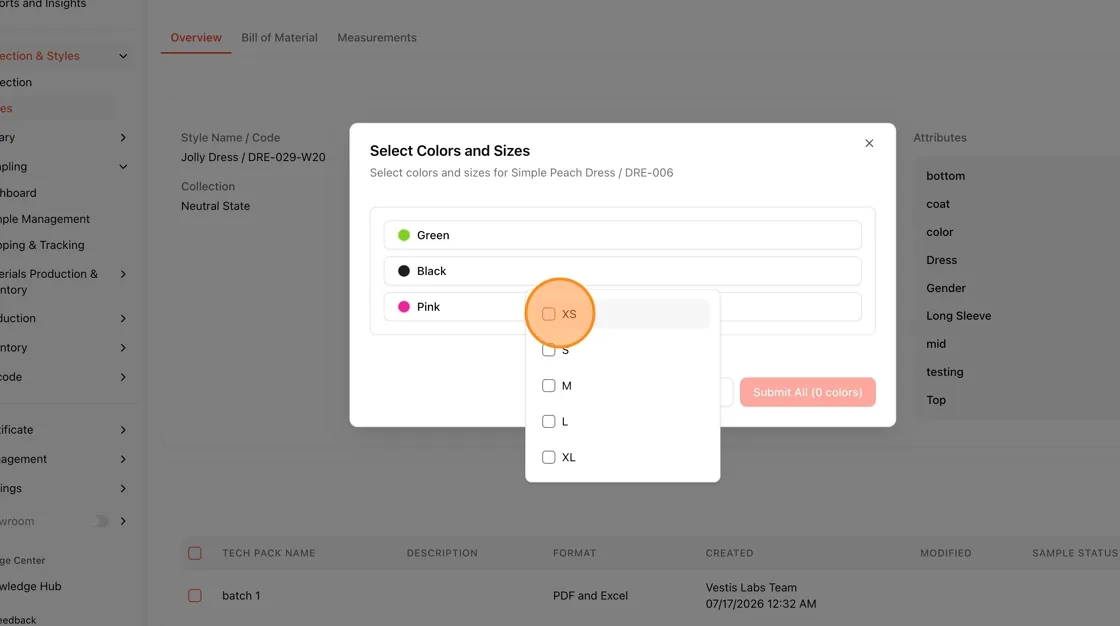The width and height of the screenshot is (1120, 626).
Task: Expand the Production section chevron
Action: click(x=123, y=319)
